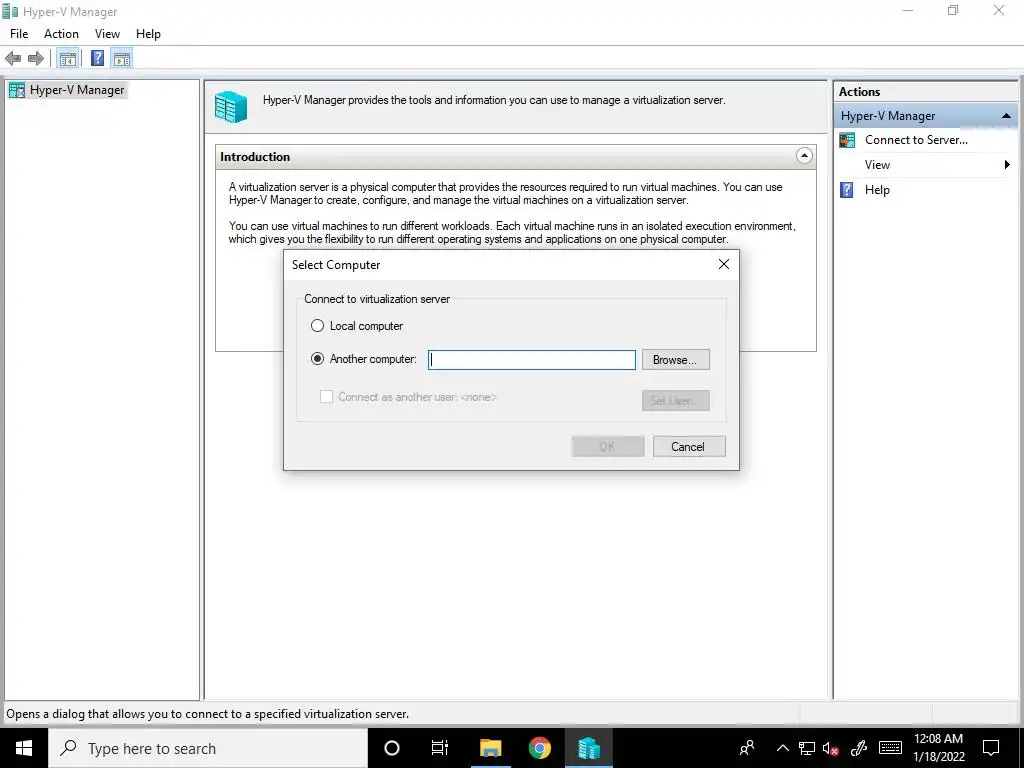Toggle the Show/Hide Action Pane toolbar icon
The height and width of the screenshot is (768, 1024).
click(x=121, y=59)
